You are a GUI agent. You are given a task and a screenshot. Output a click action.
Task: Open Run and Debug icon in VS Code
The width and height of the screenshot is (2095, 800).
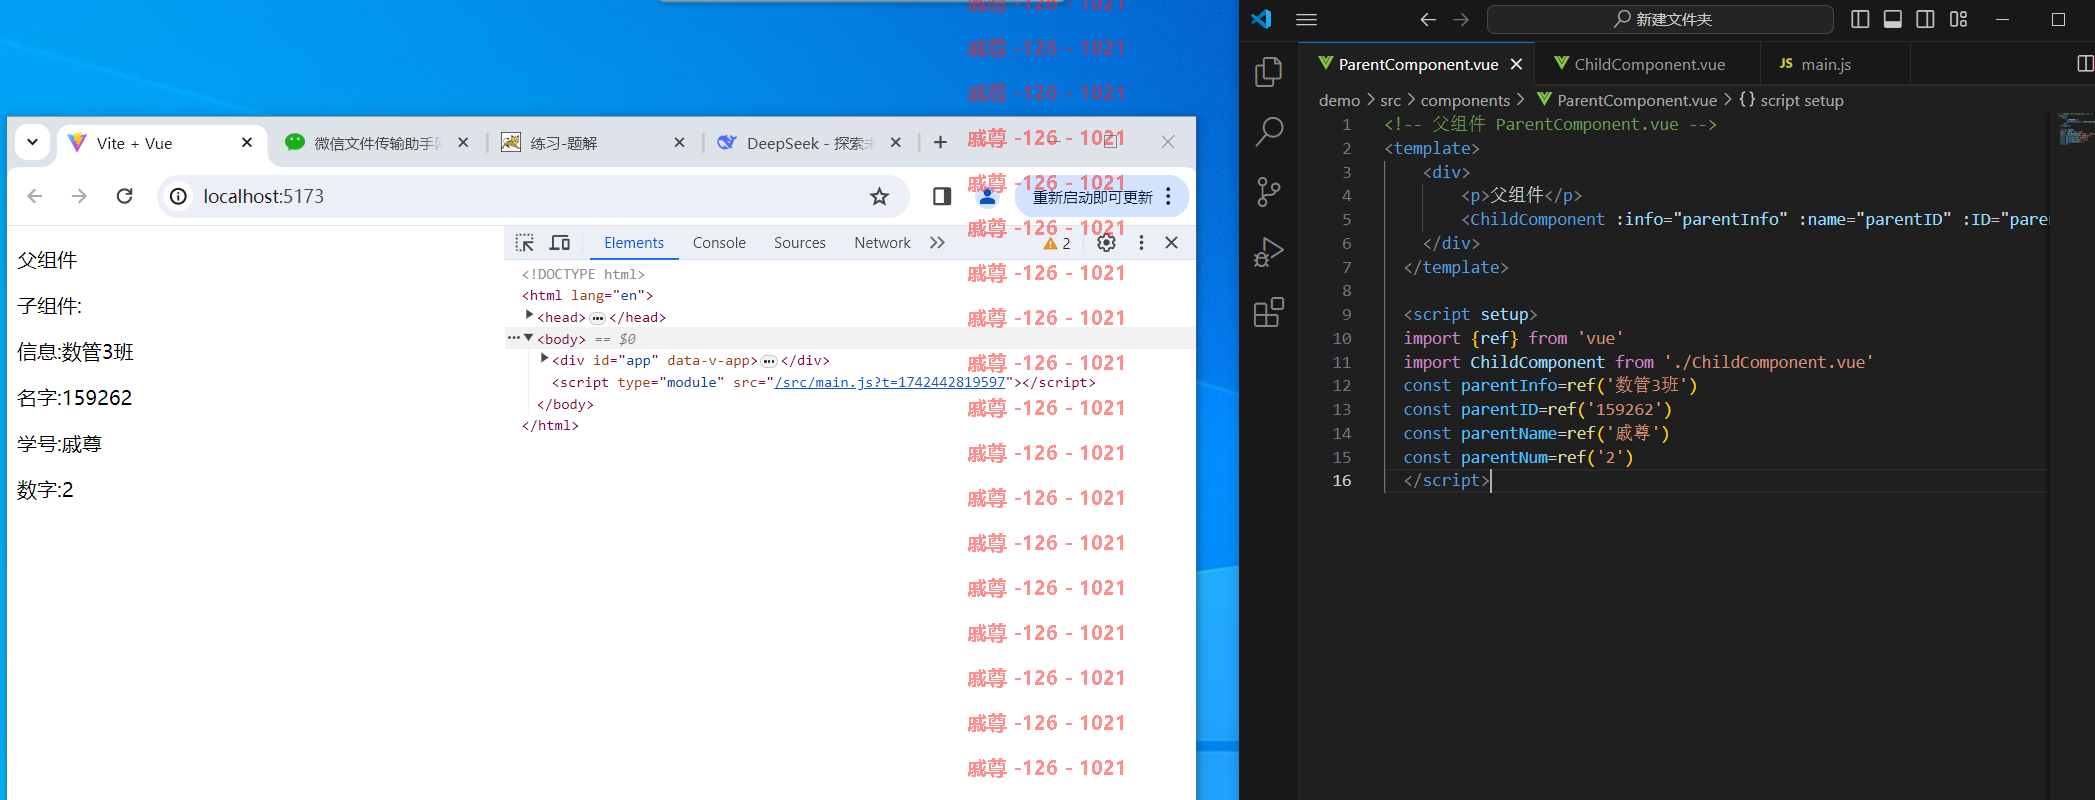pyautogui.click(x=1269, y=252)
